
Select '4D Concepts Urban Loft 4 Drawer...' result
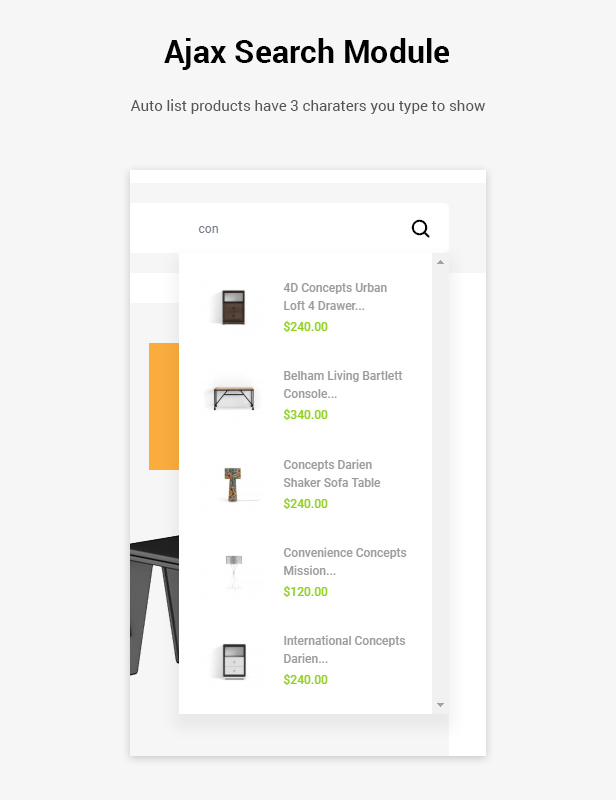(335, 296)
